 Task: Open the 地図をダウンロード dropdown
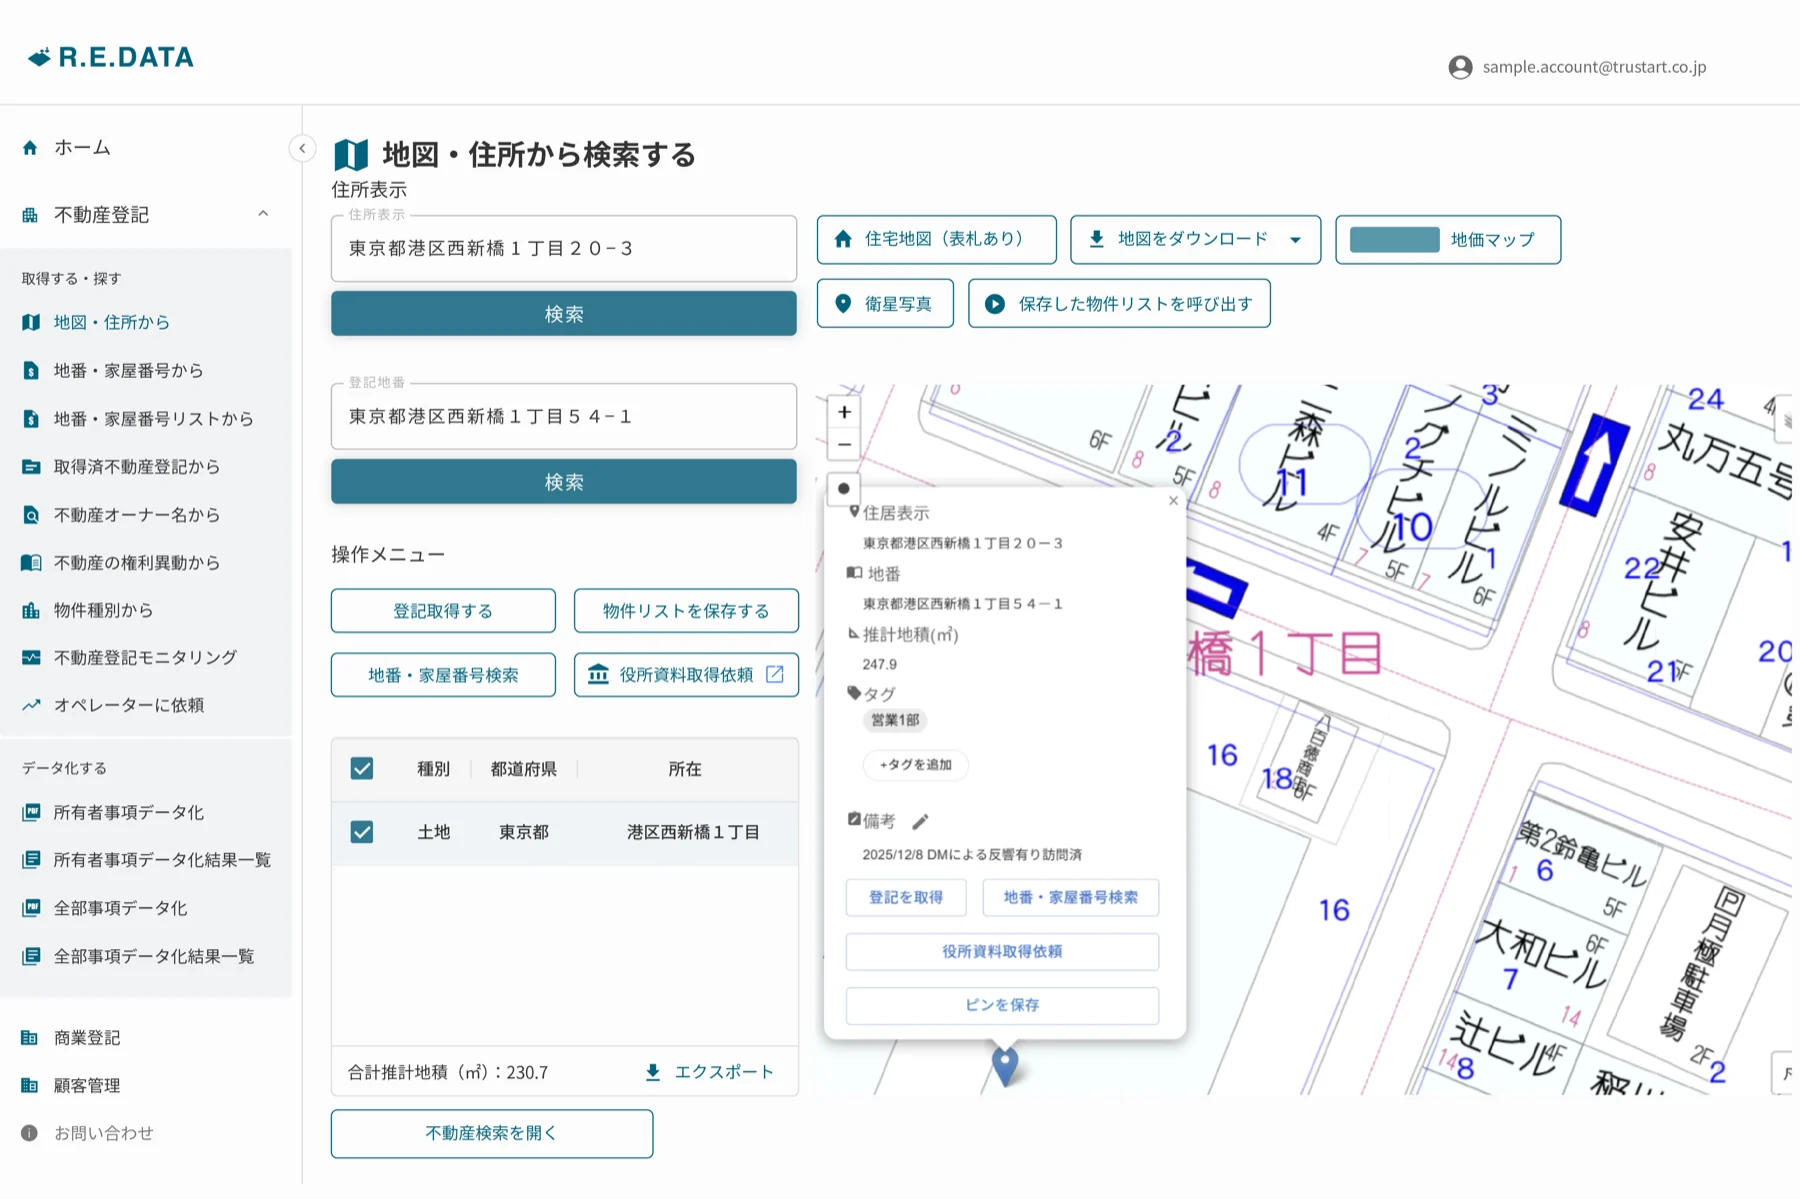pos(1195,240)
